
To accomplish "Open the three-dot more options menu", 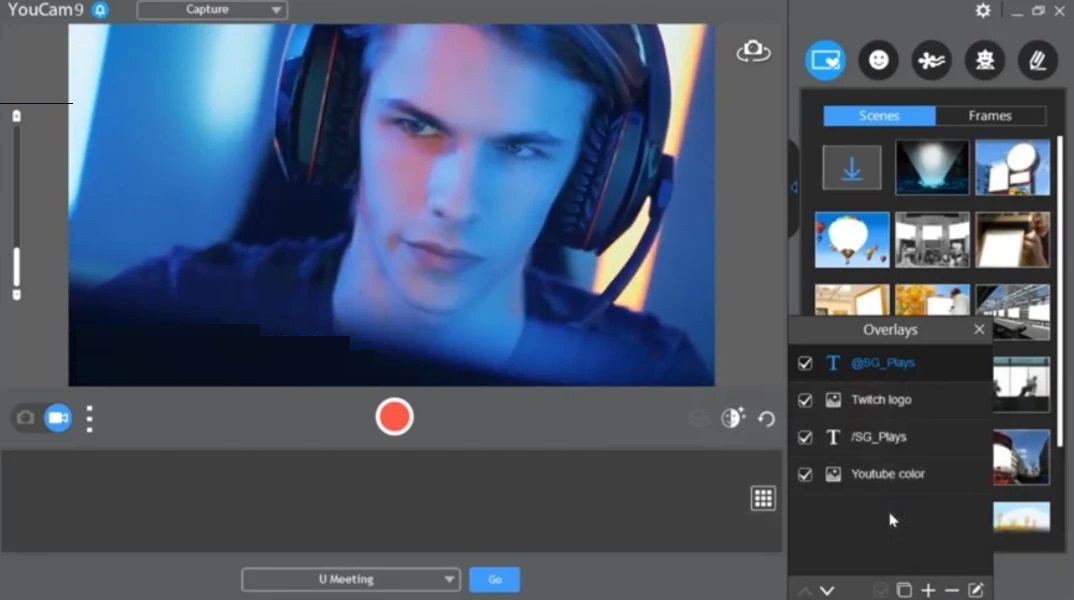I will coord(90,418).
